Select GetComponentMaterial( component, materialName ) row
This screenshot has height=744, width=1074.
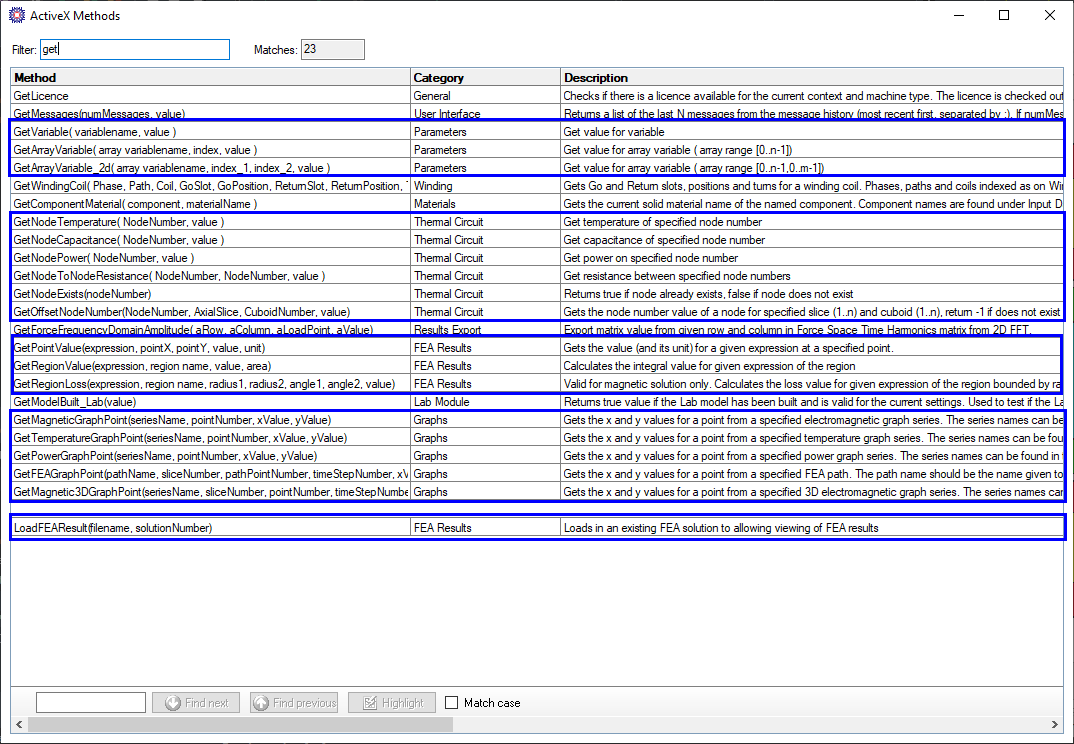pos(537,203)
